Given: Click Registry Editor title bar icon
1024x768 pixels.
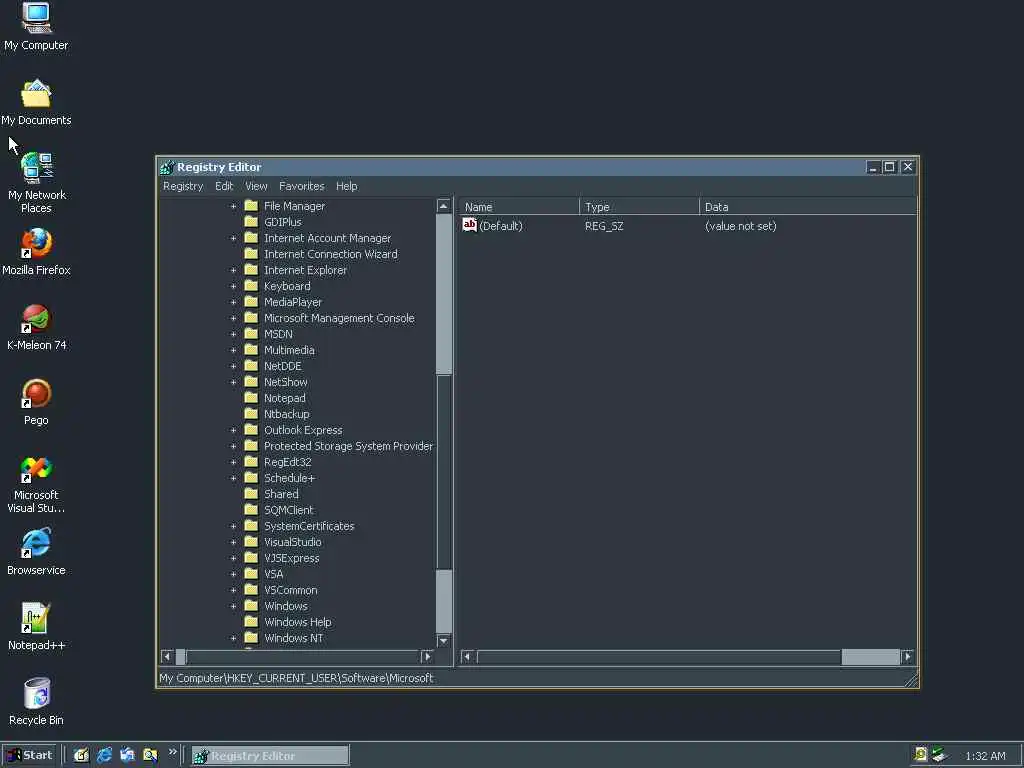Looking at the screenshot, I should (167, 167).
